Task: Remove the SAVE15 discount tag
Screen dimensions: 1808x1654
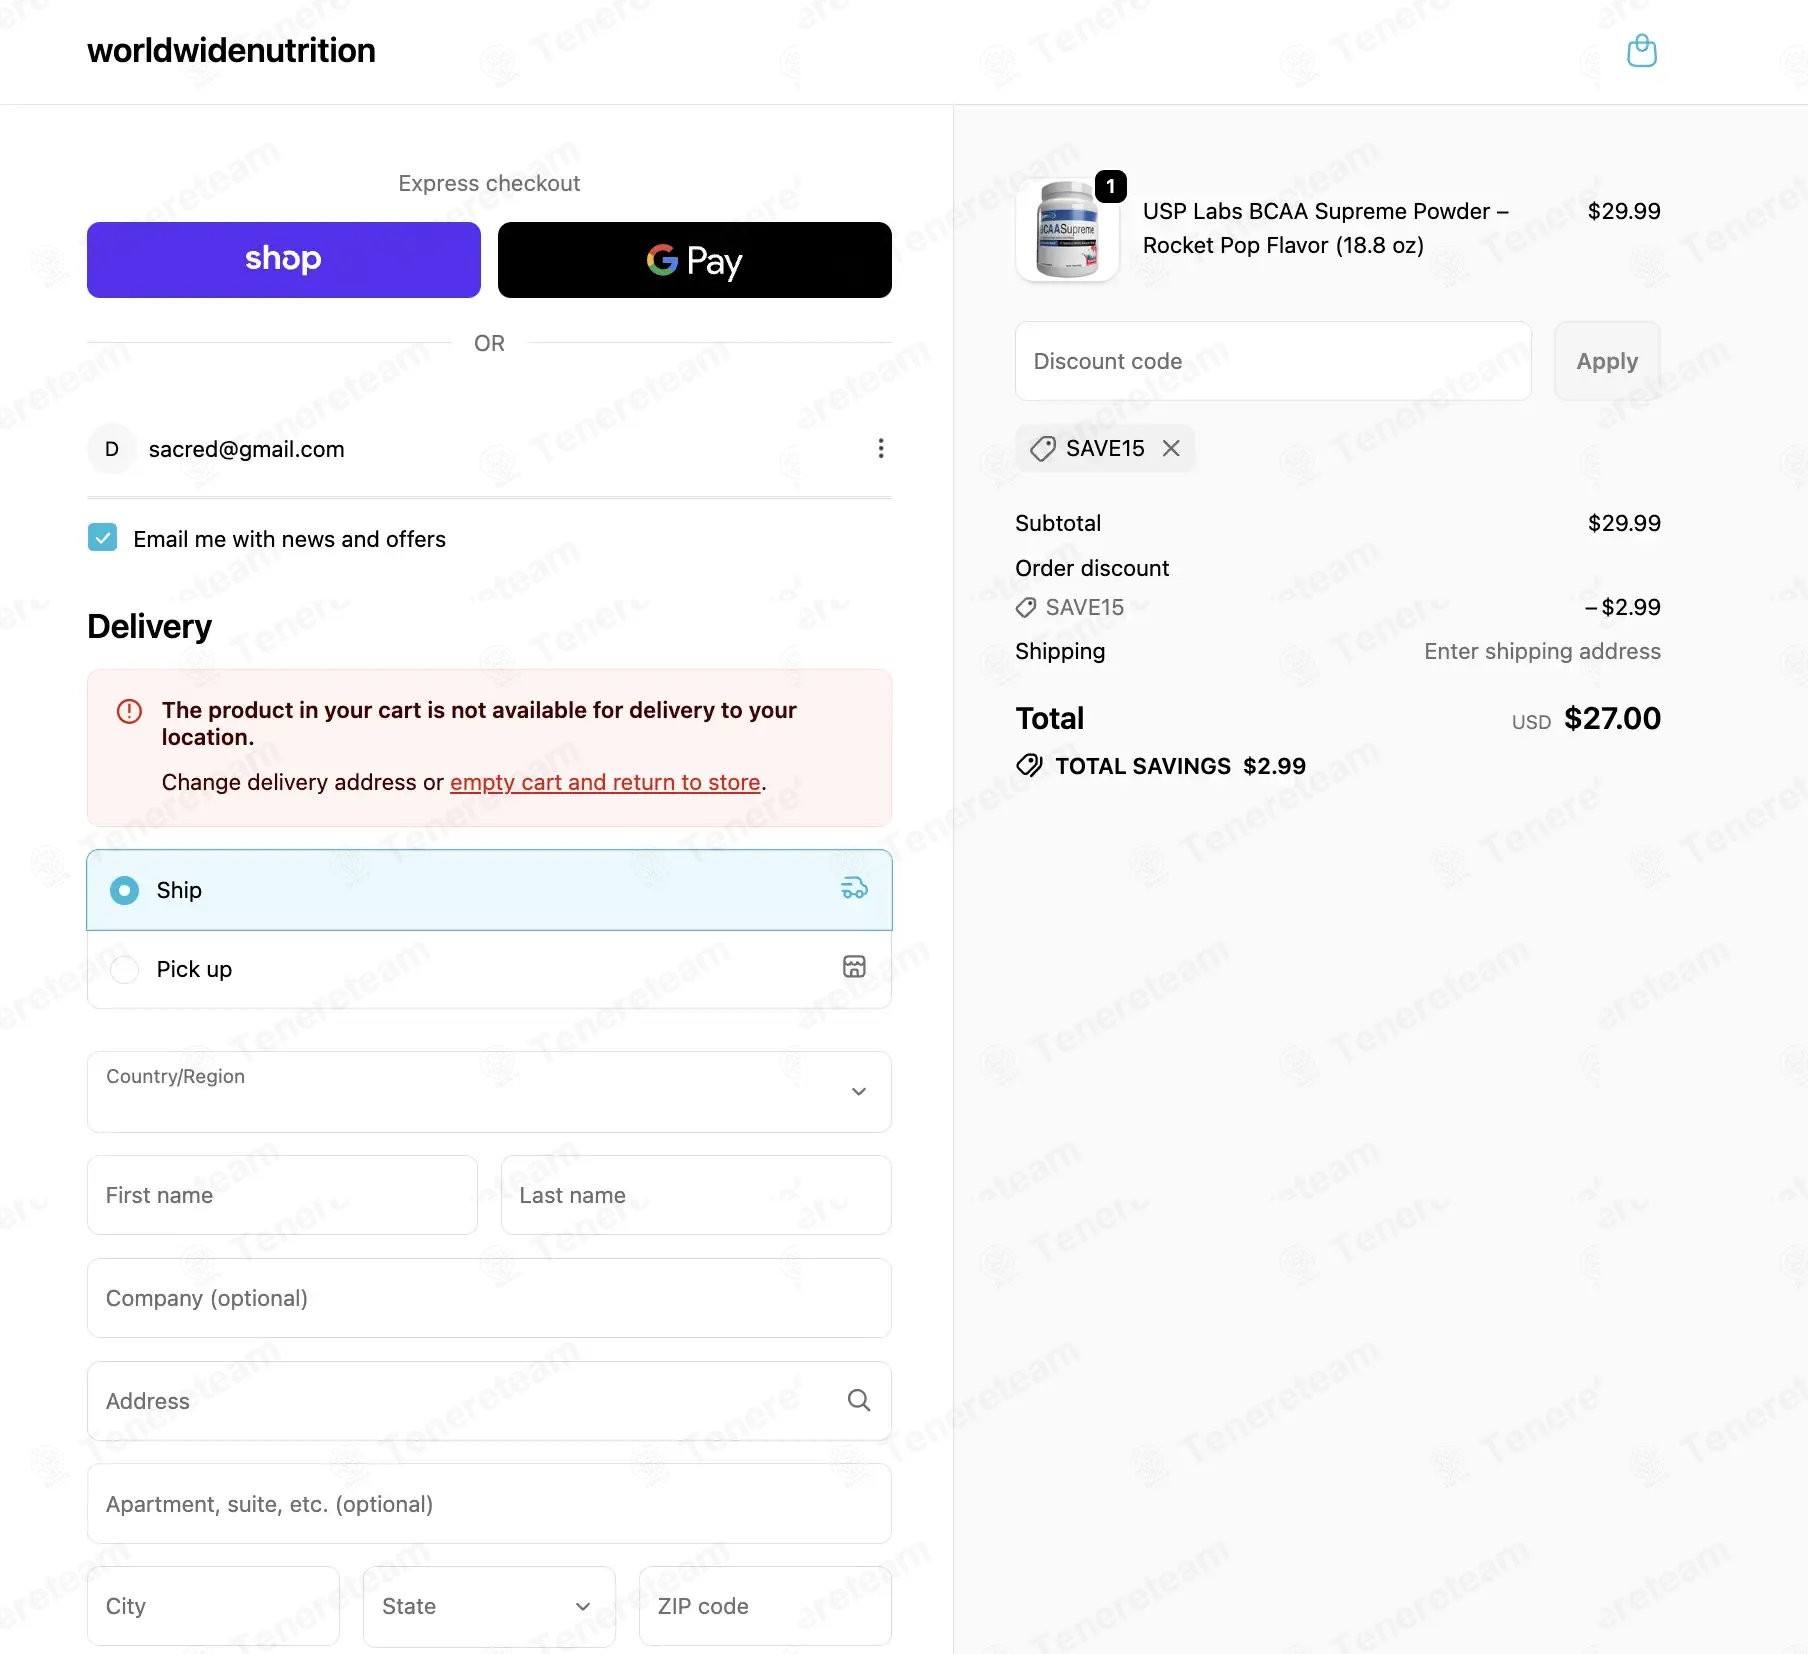Action: tap(1171, 449)
